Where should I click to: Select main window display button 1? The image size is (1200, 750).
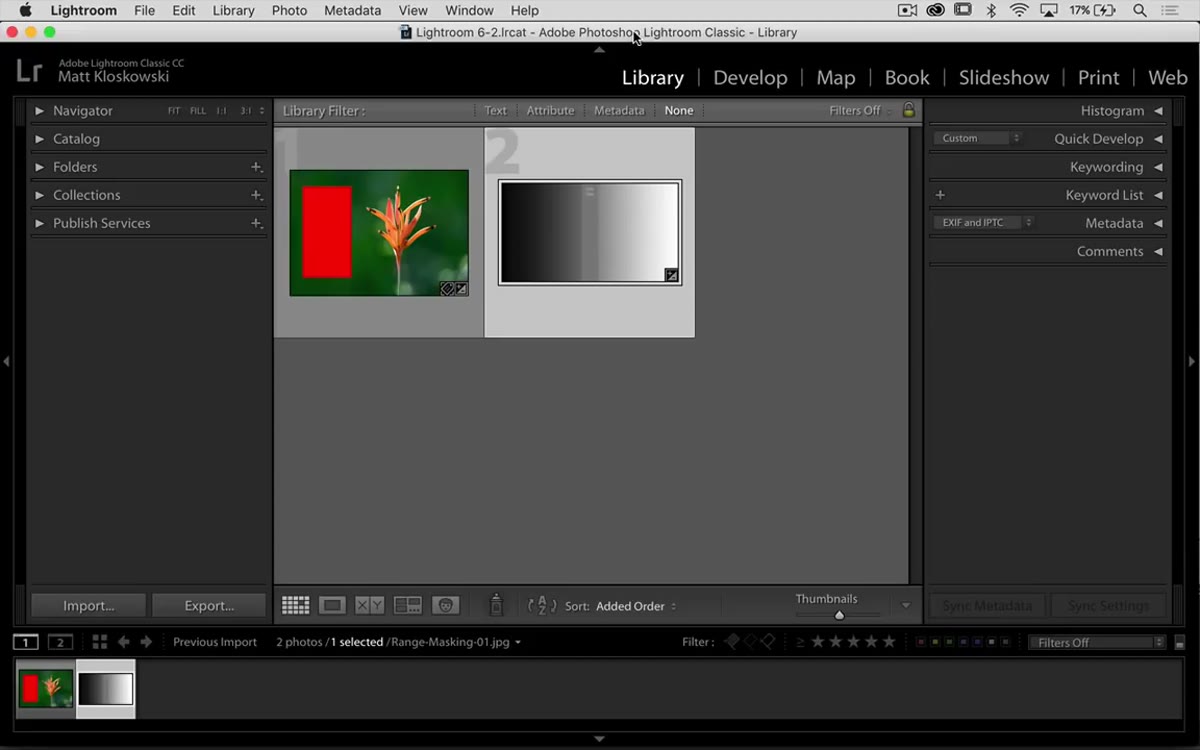(26, 642)
